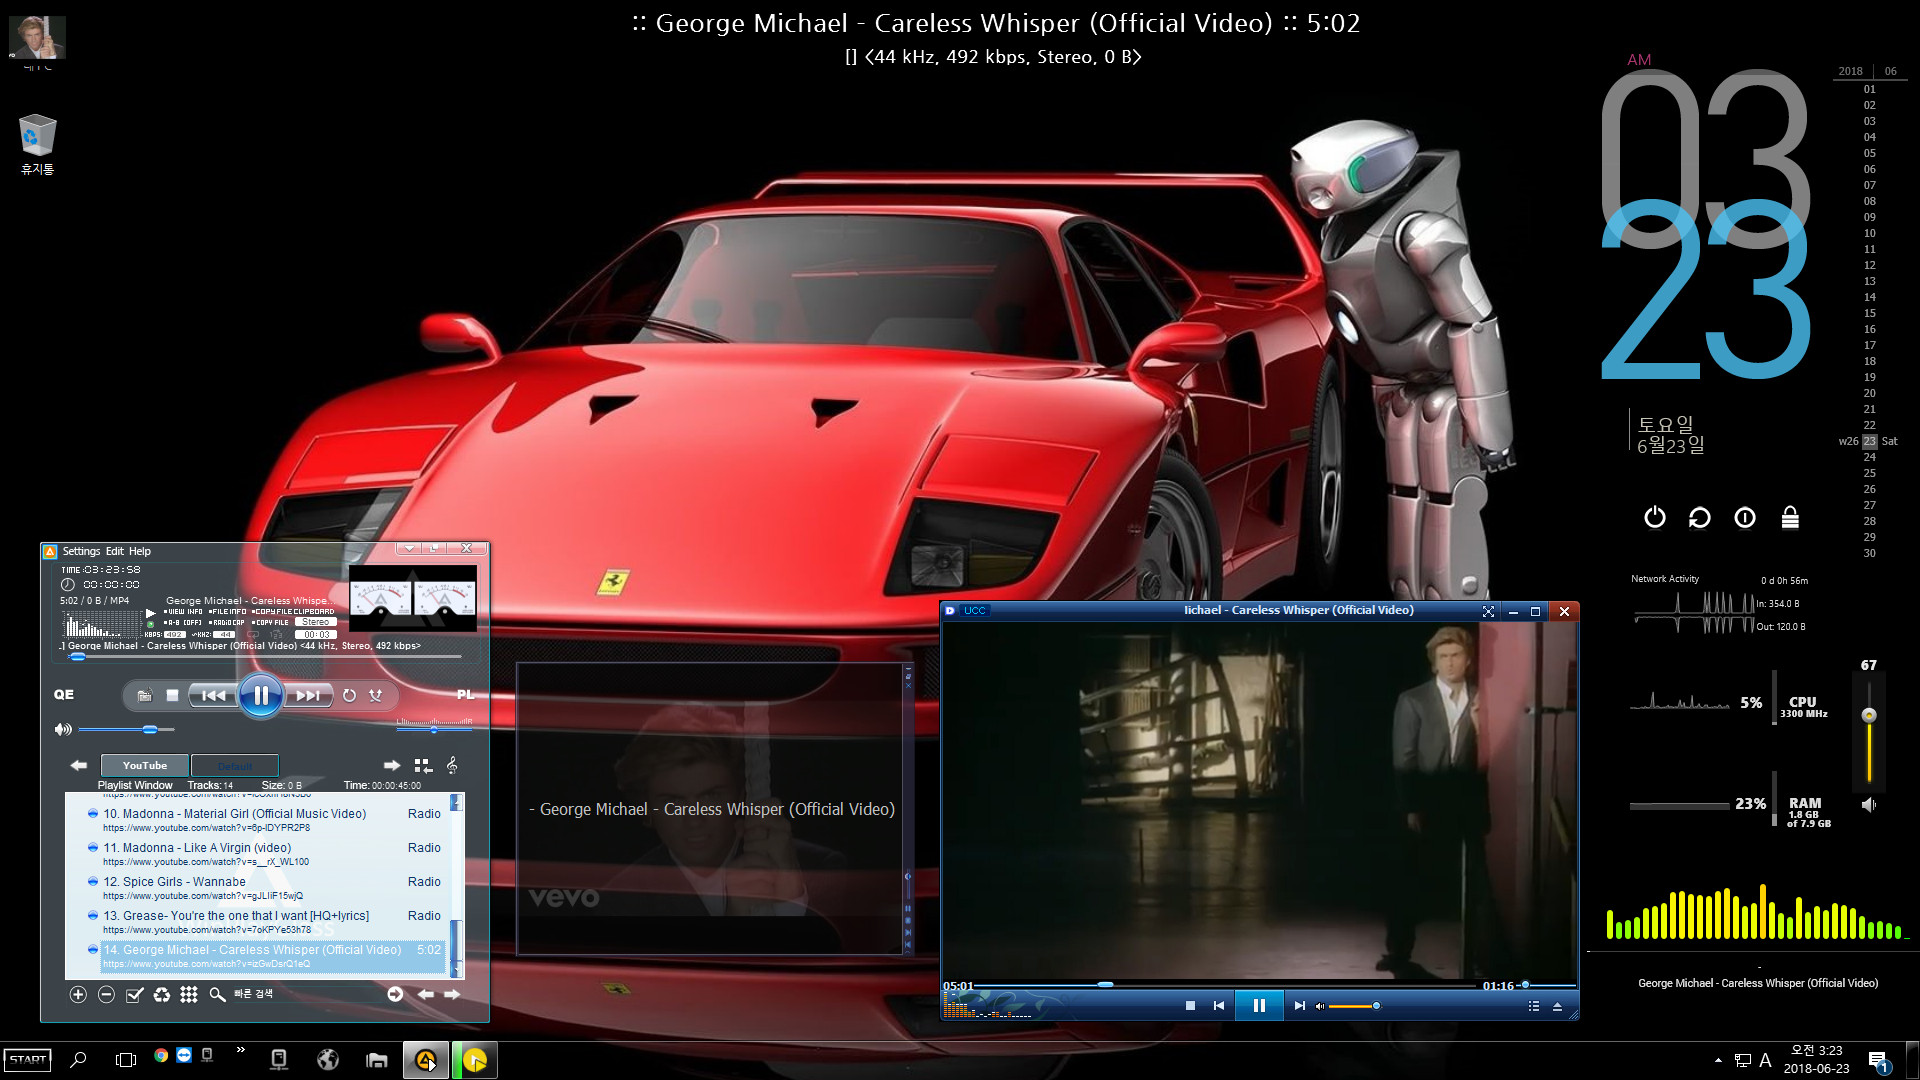1920x1080 pixels.
Task: Click the UCC label in video player
Action: pyautogui.click(x=975, y=610)
